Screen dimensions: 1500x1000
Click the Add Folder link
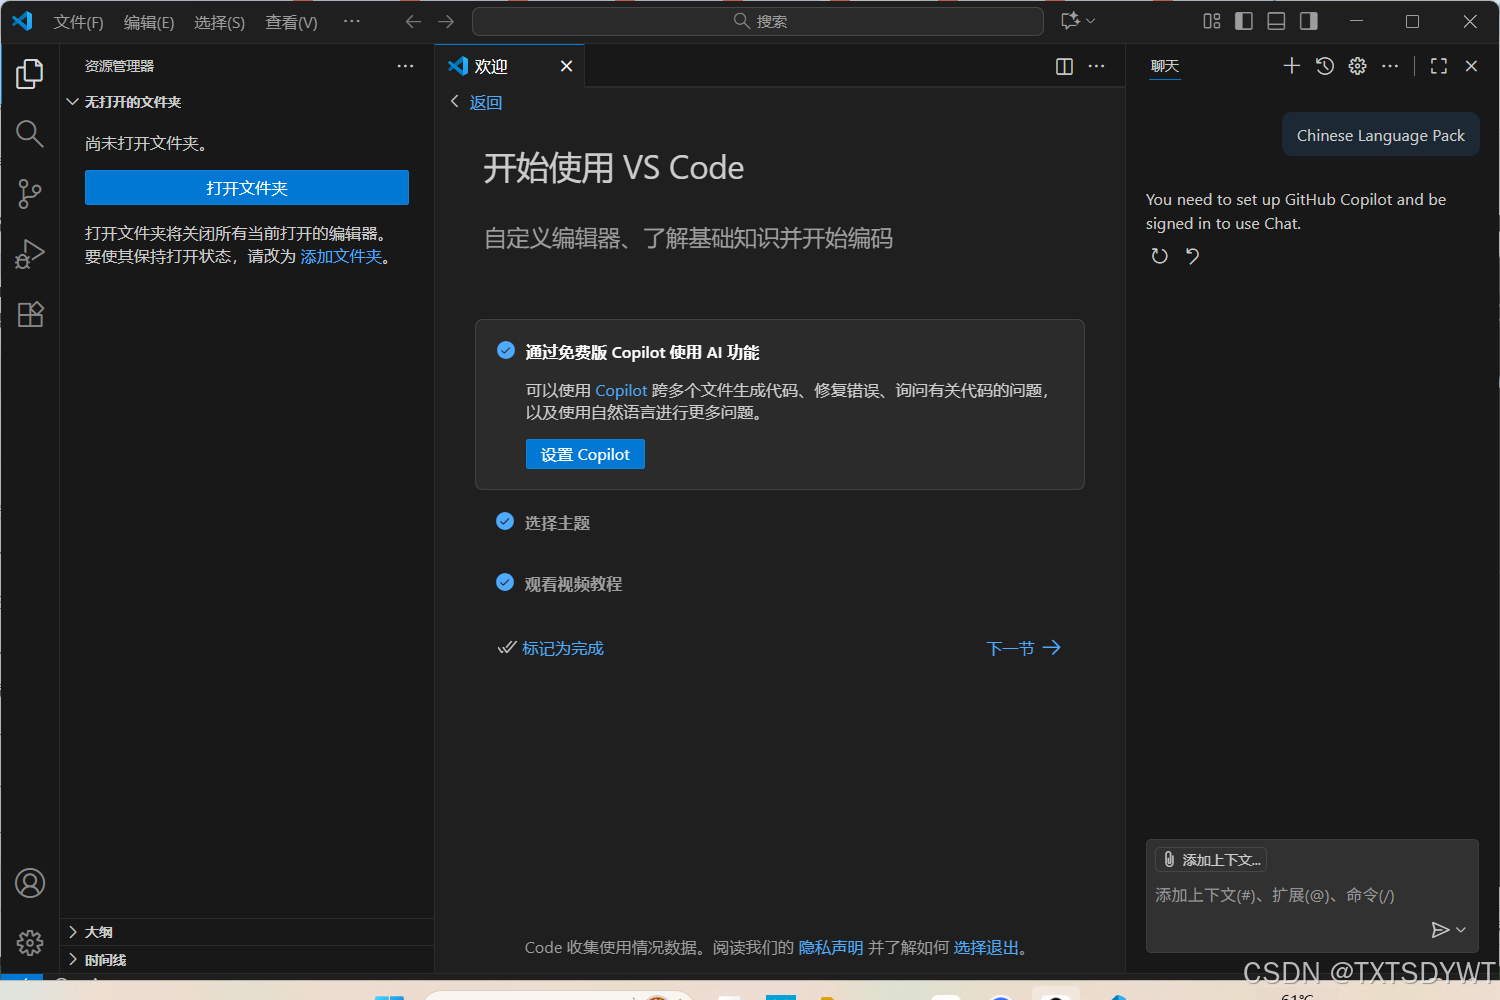pyautogui.click(x=341, y=257)
